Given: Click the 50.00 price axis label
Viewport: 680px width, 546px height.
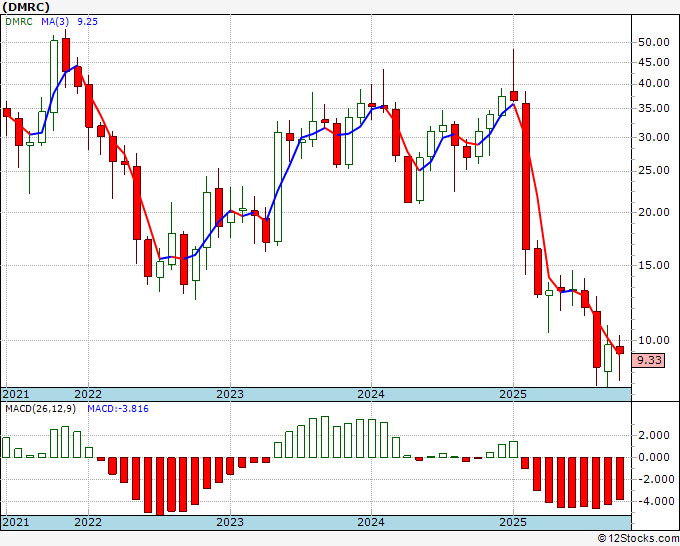Looking at the screenshot, I should [x=654, y=43].
